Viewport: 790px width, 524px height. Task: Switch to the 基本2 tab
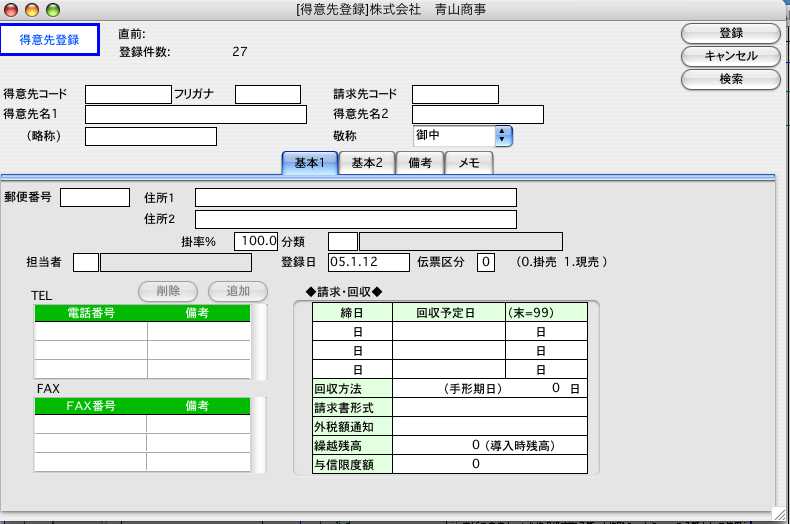[x=366, y=163]
